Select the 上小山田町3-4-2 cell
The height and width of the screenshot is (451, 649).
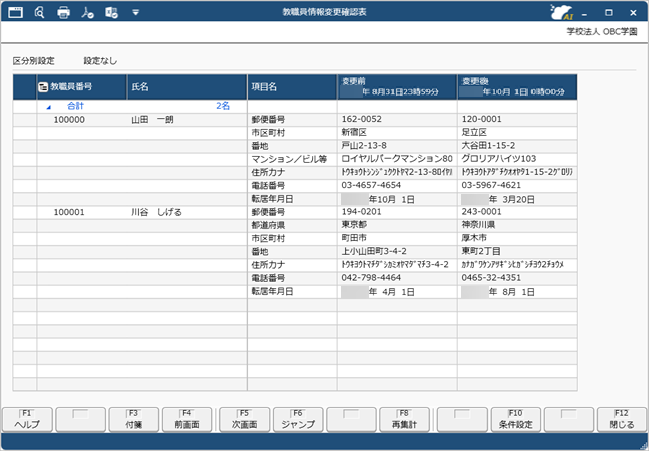pyautogui.click(x=397, y=252)
